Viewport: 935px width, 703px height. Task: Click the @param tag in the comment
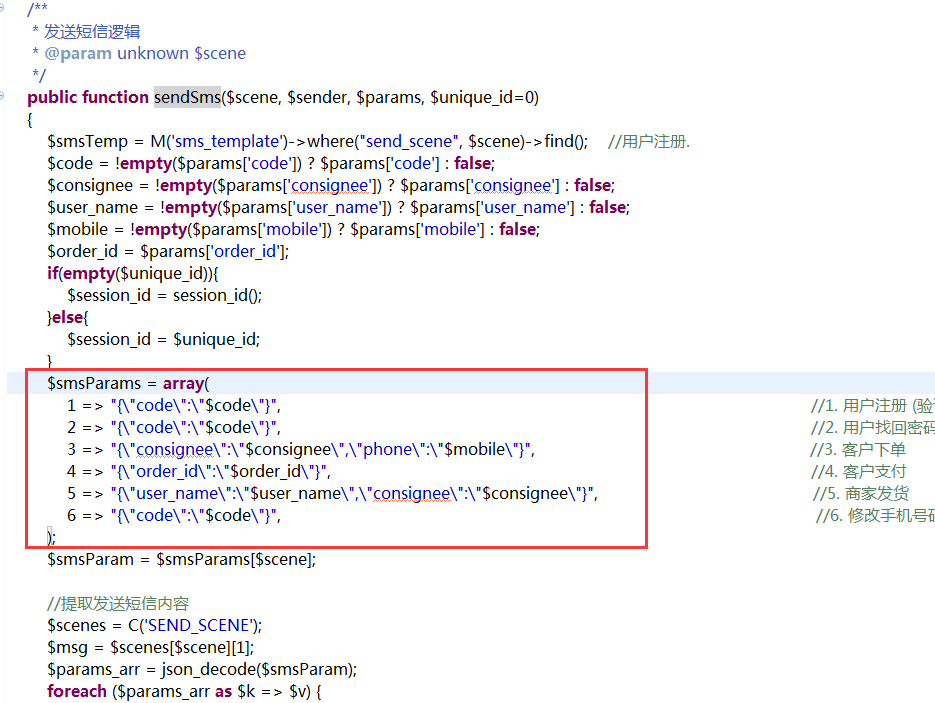coord(78,54)
